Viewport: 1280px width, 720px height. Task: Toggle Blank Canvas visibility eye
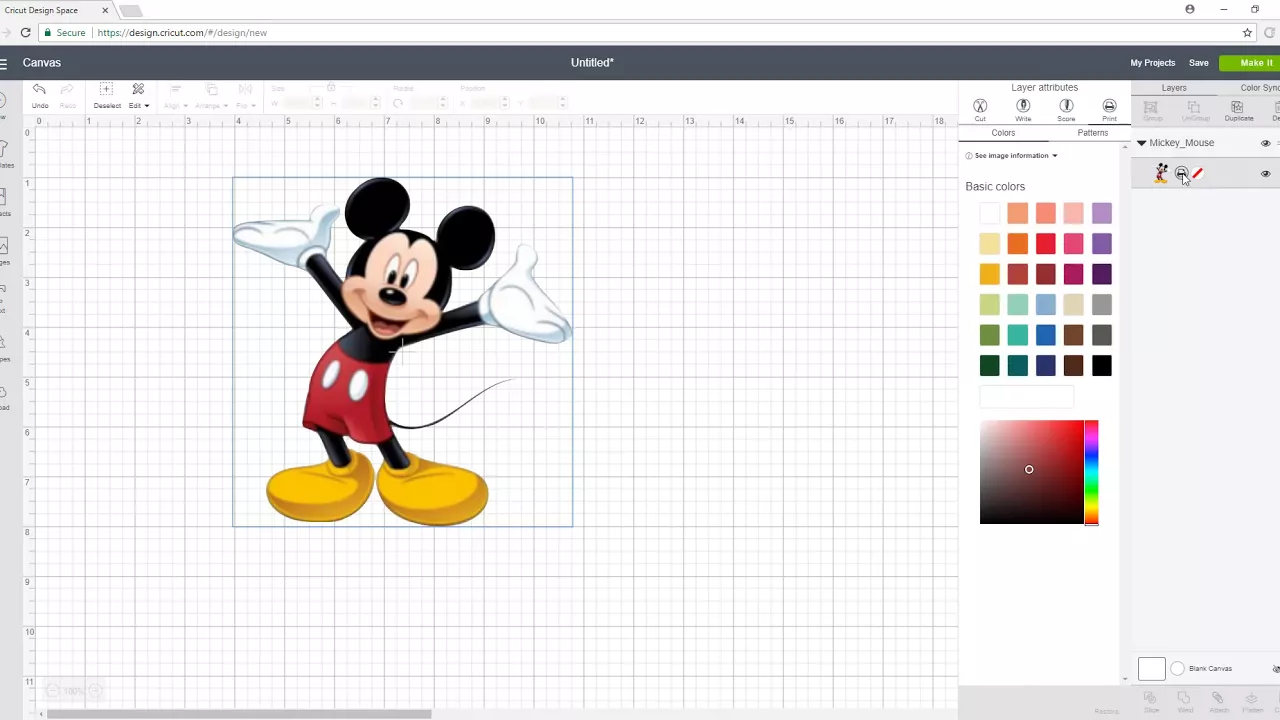click(1276, 669)
